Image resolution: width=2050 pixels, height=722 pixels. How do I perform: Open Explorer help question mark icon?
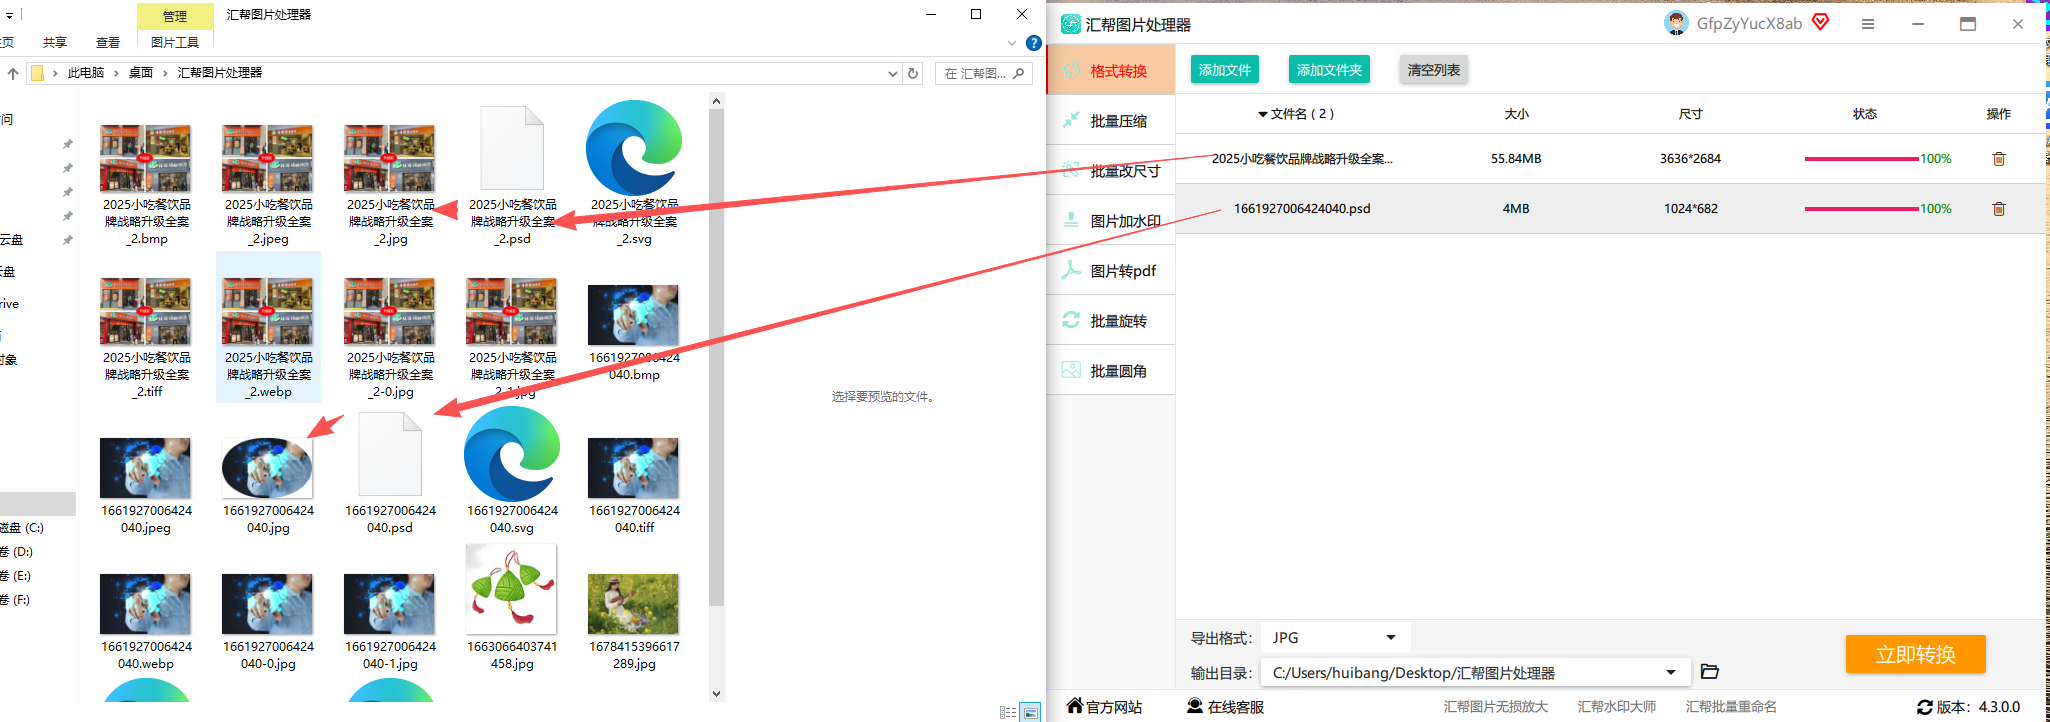tap(1034, 43)
